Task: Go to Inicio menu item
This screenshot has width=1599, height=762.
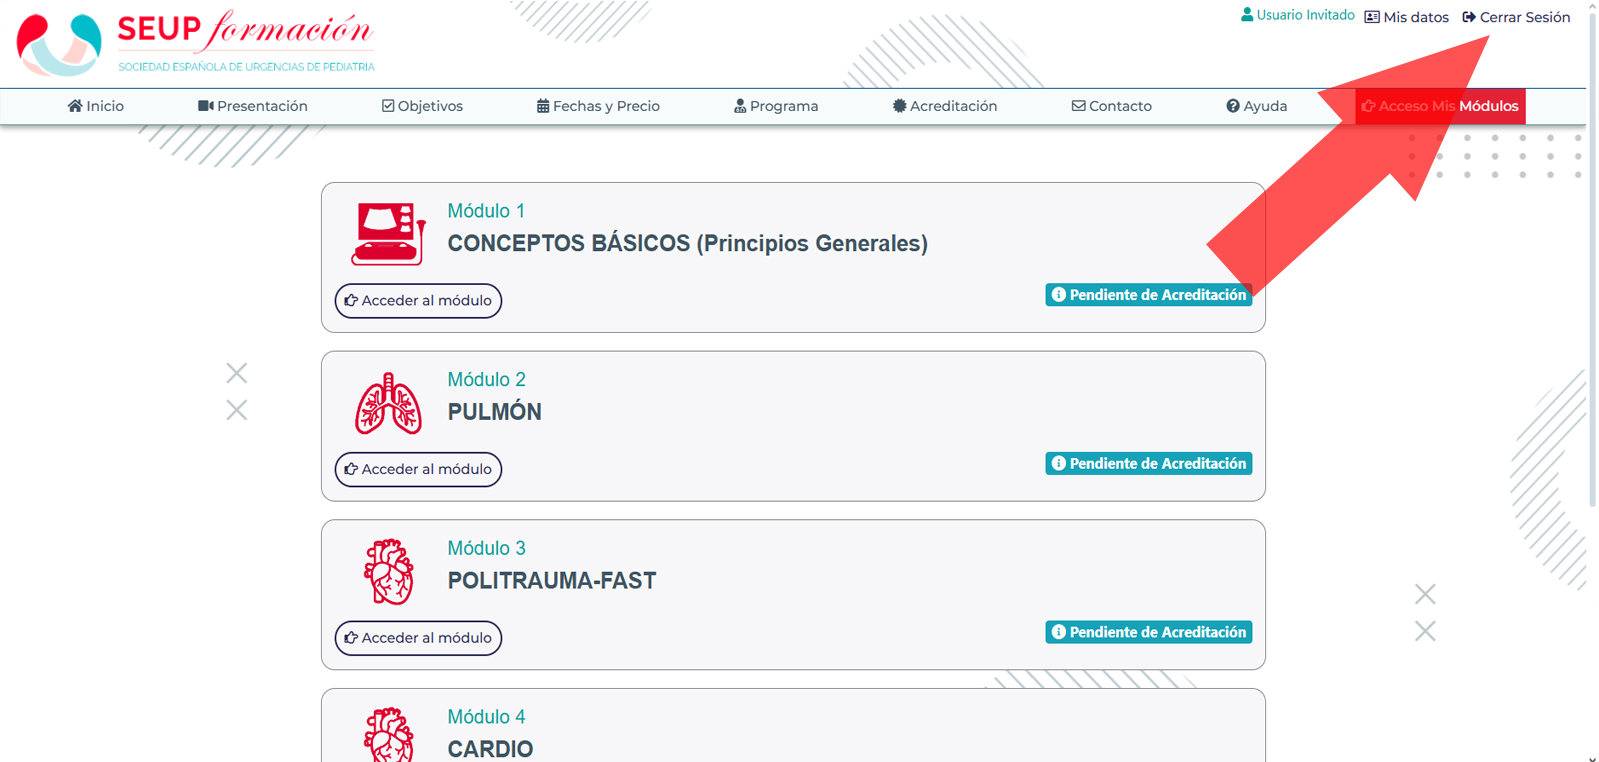Action: pyautogui.click(x=96, y=106)
